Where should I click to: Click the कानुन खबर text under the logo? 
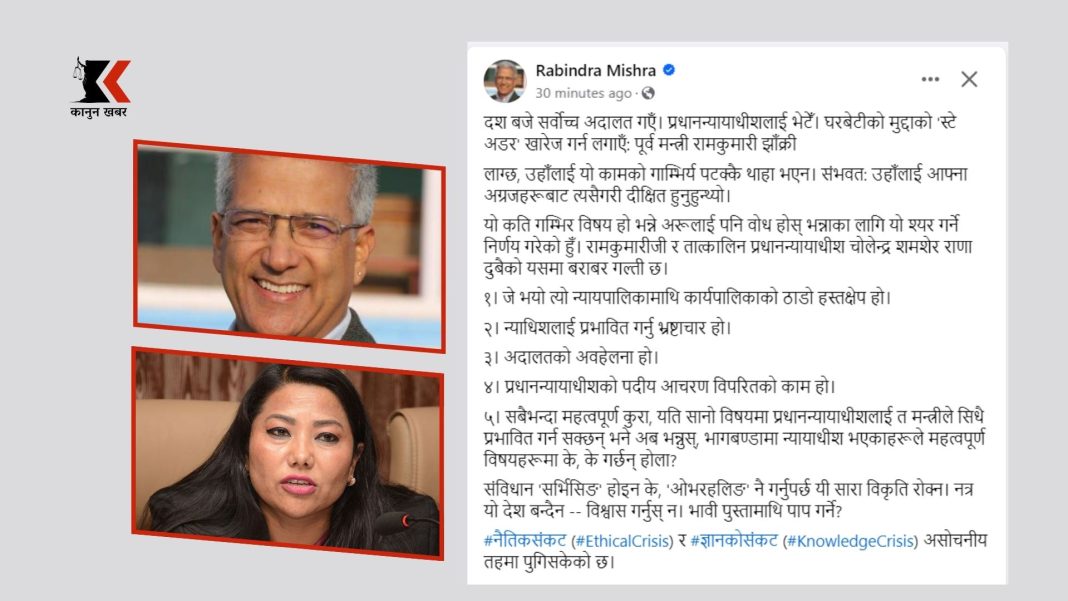(99, 112)
